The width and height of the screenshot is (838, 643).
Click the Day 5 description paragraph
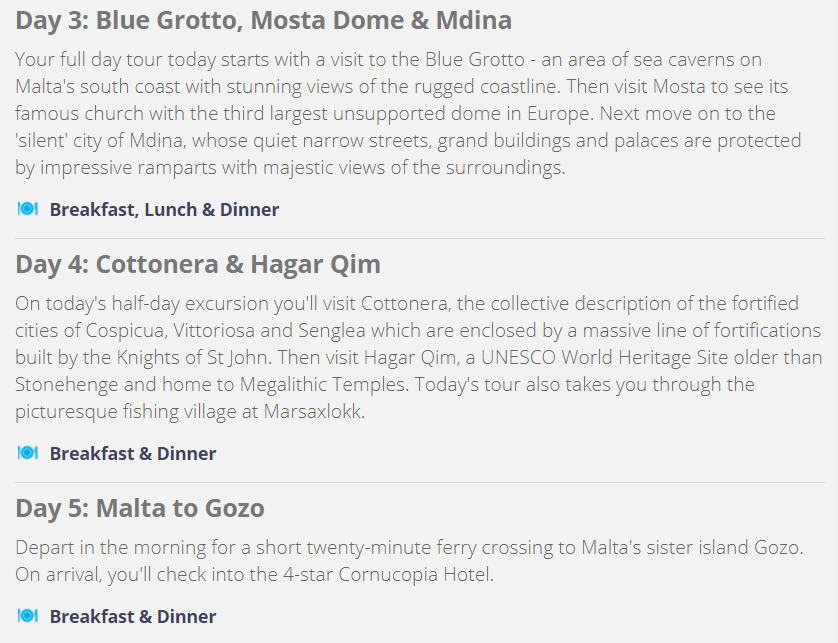click(x=409, y=561)
